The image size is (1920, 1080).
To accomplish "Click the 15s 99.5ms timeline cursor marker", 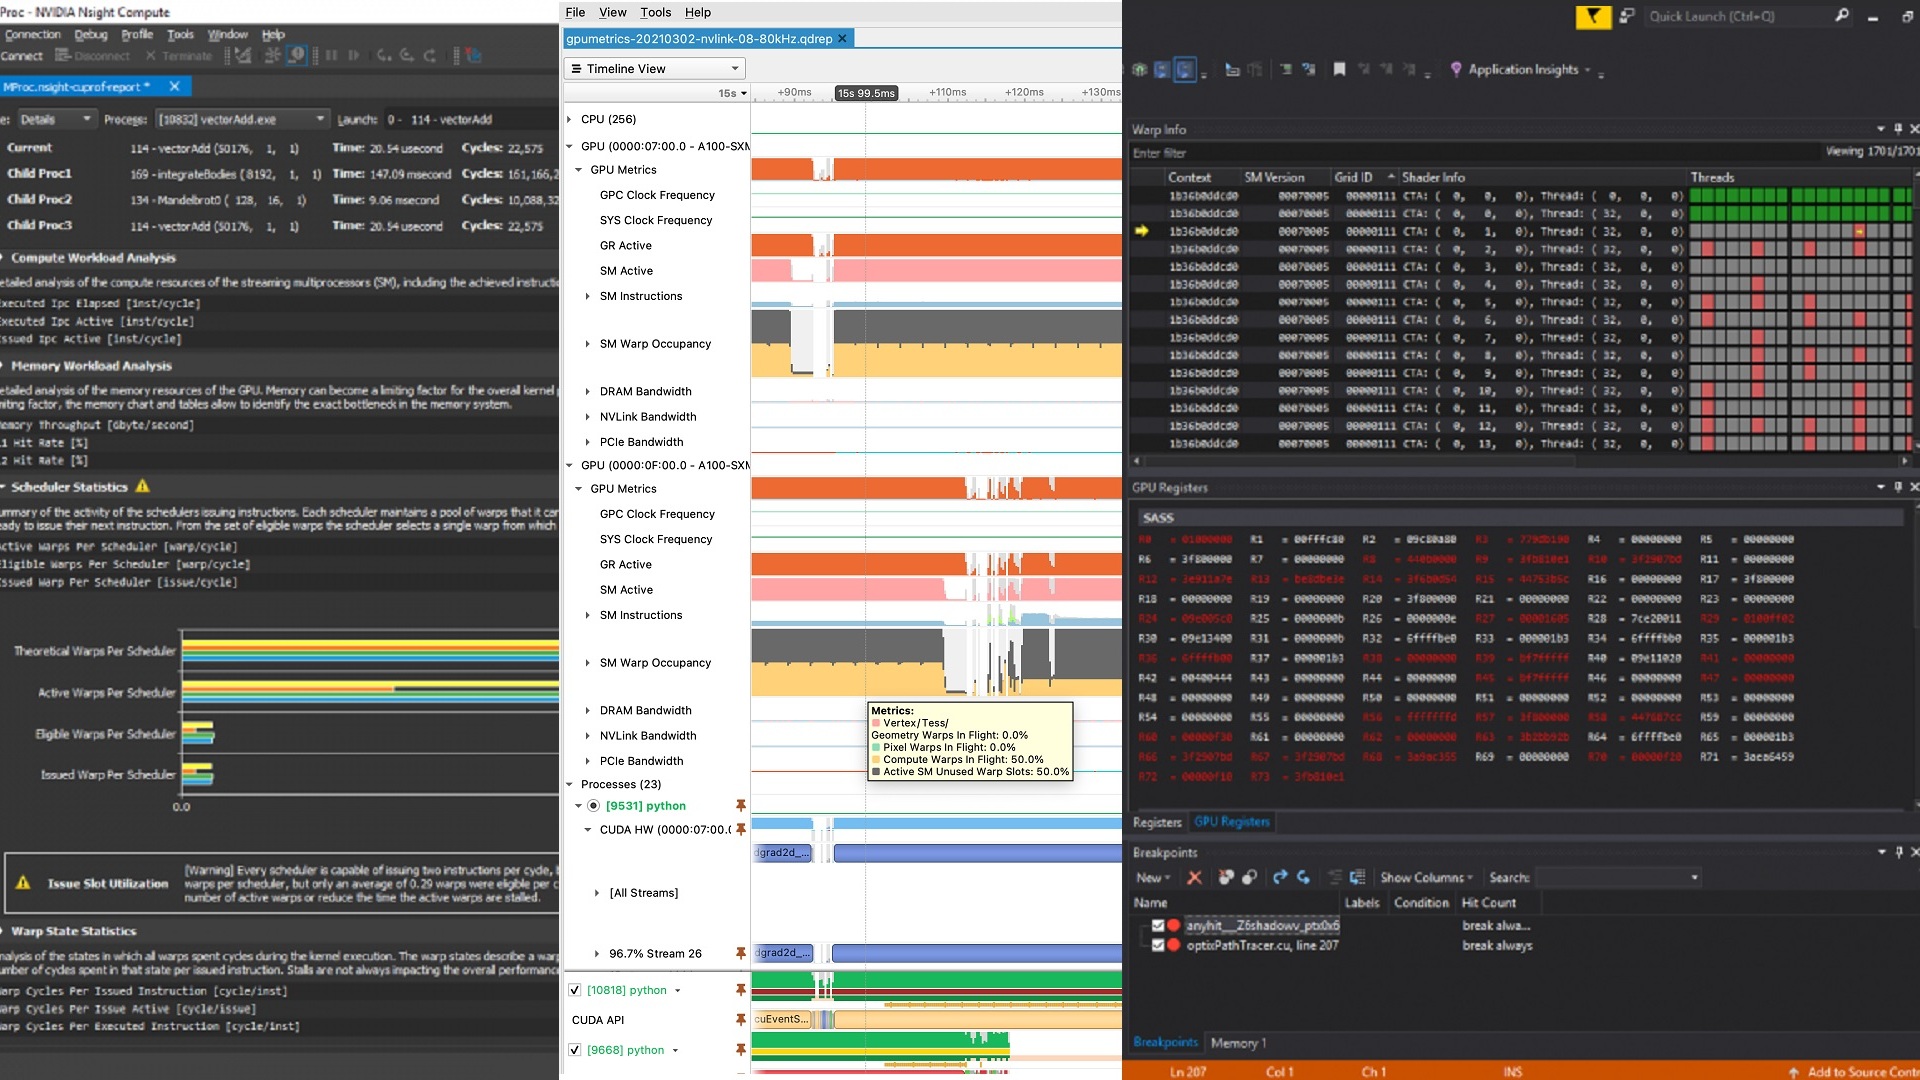I will tap(866, 93).
